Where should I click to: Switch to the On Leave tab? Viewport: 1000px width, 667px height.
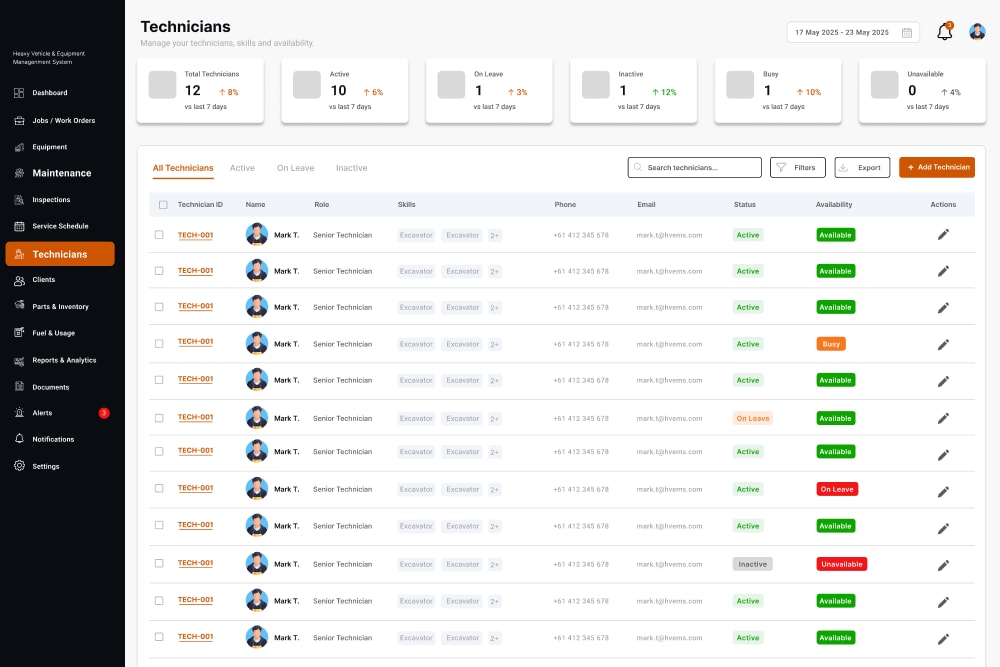(x=295, y=168)
